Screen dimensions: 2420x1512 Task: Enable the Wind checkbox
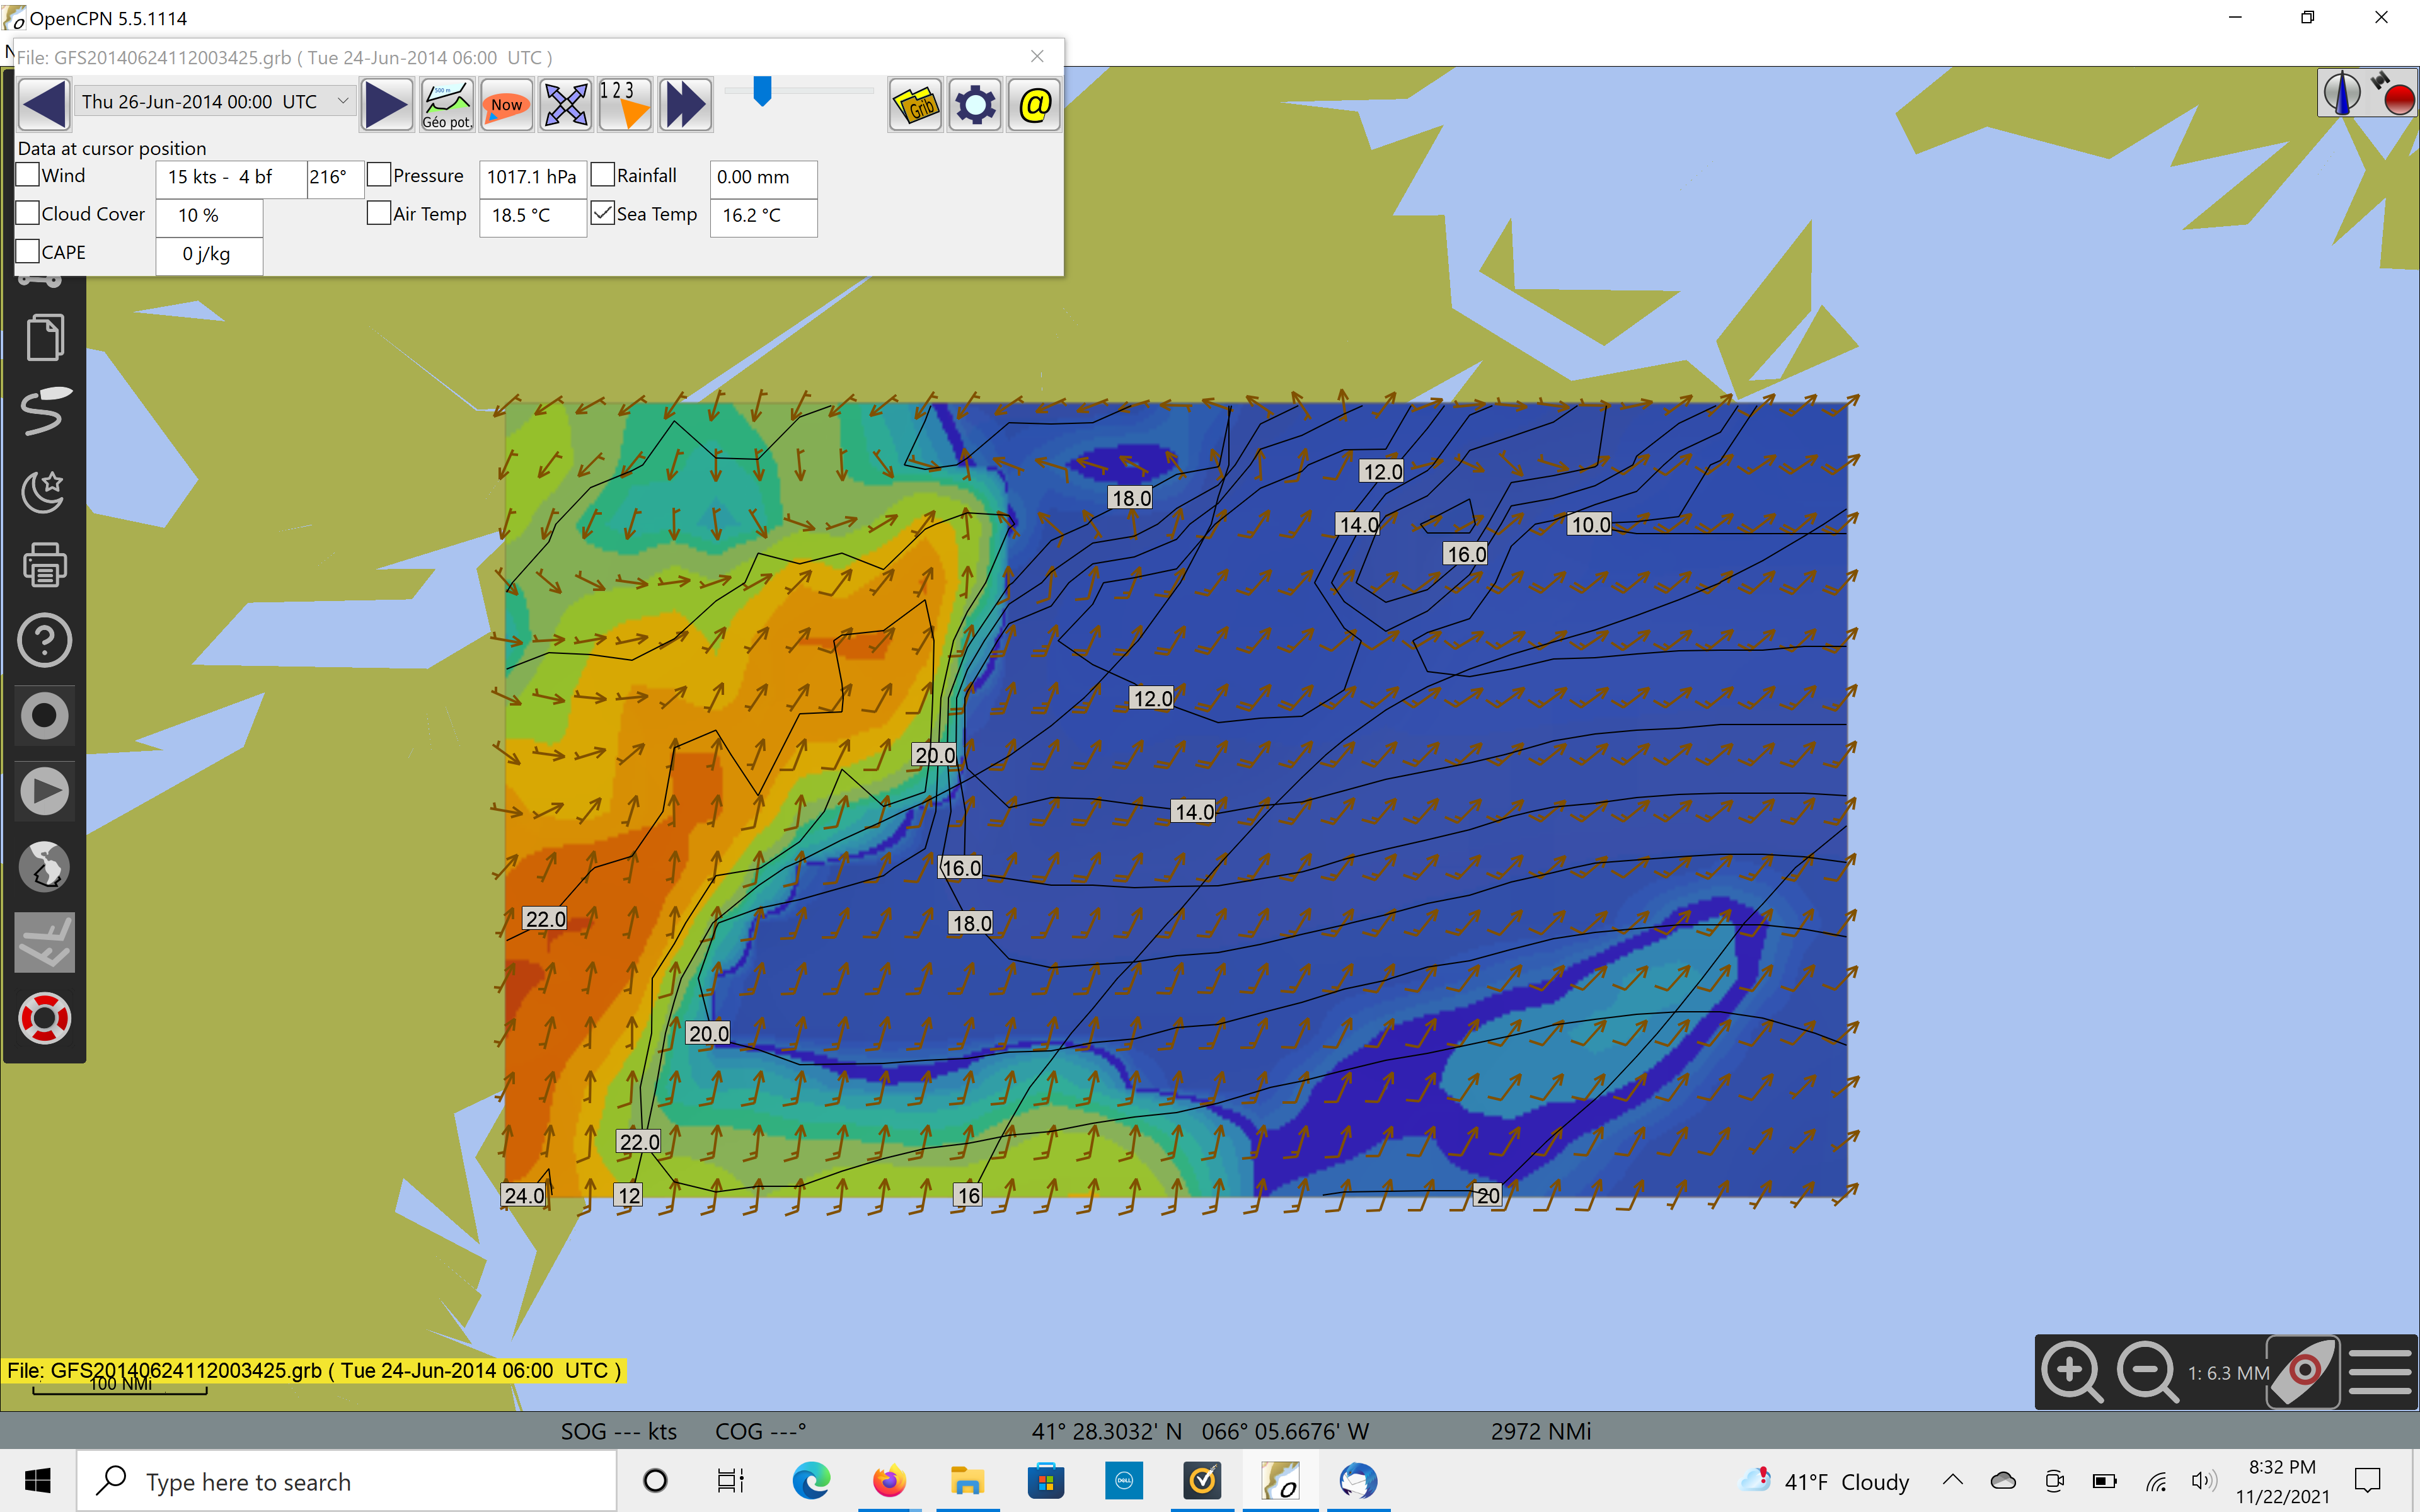[28, 175]
